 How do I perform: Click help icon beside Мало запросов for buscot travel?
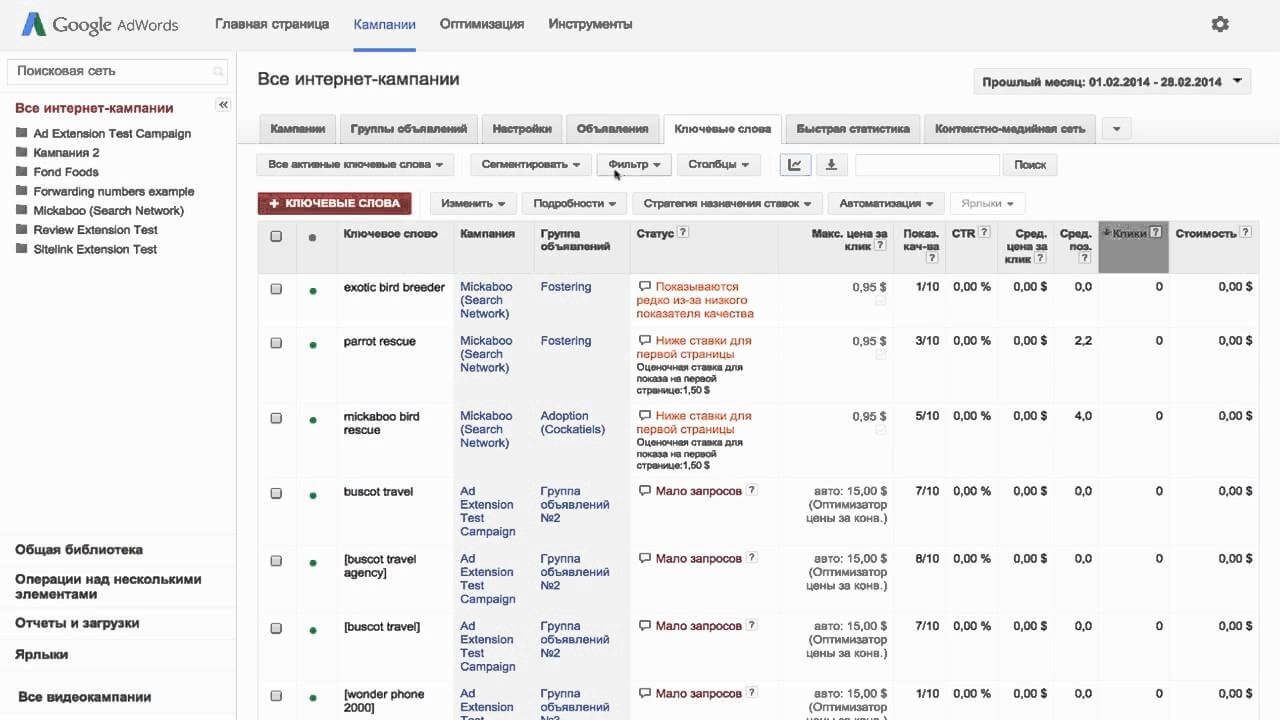click(752, 490)
